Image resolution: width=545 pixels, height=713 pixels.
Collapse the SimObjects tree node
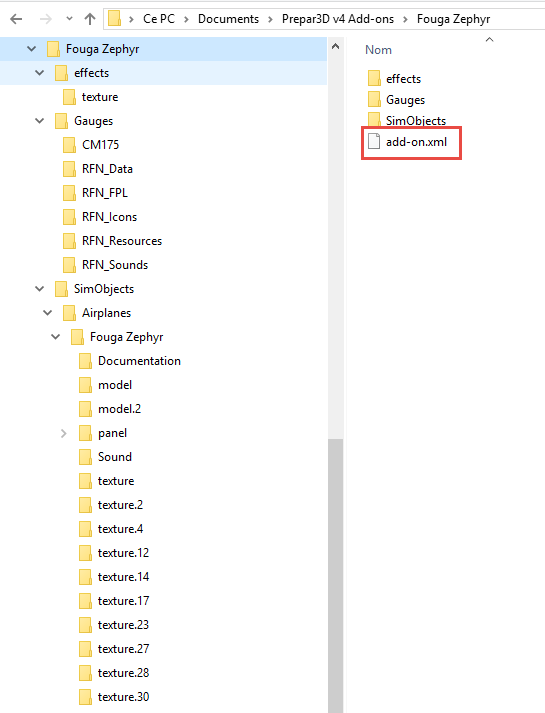tap(40, 289)
